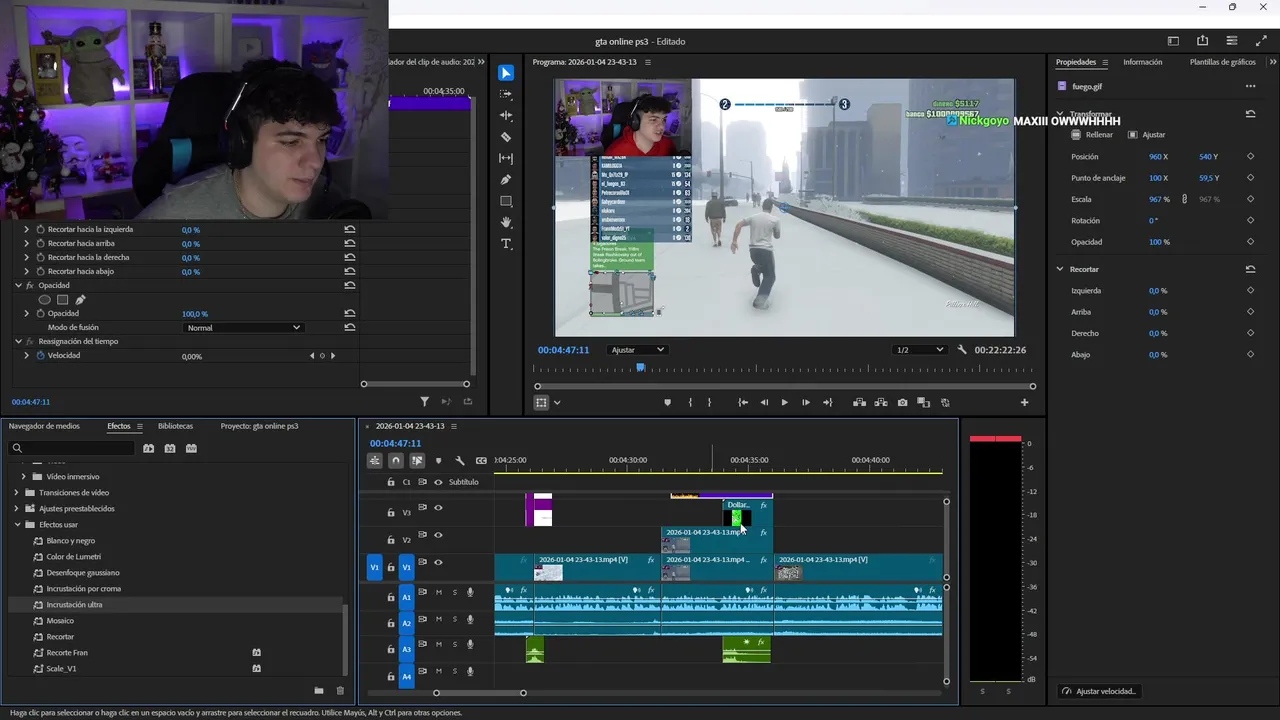Toggle insert sequences as nests button

(375, 461)
